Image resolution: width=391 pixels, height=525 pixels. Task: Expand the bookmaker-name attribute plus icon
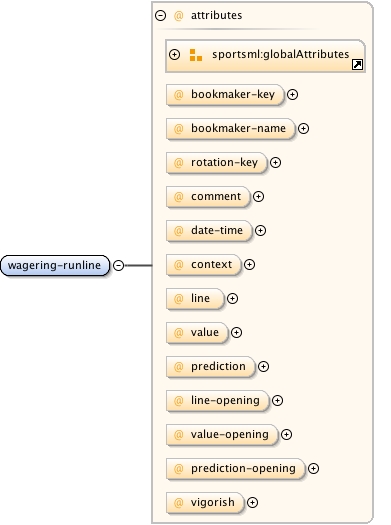(303, 129)
